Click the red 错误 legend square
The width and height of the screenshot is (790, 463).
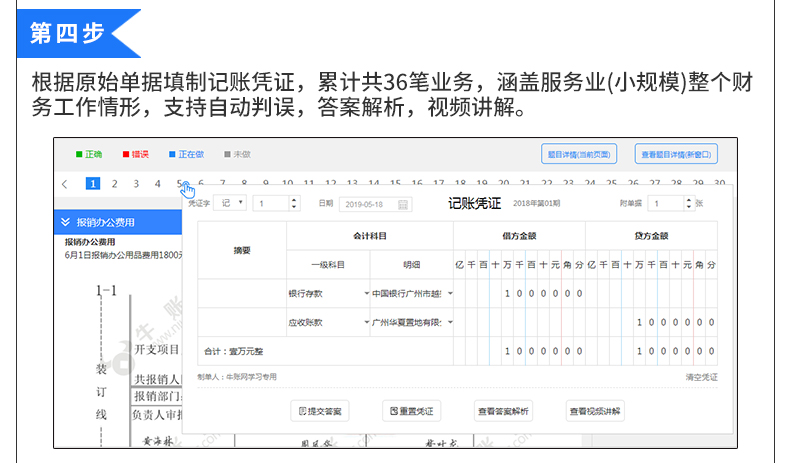pos(126,154)
